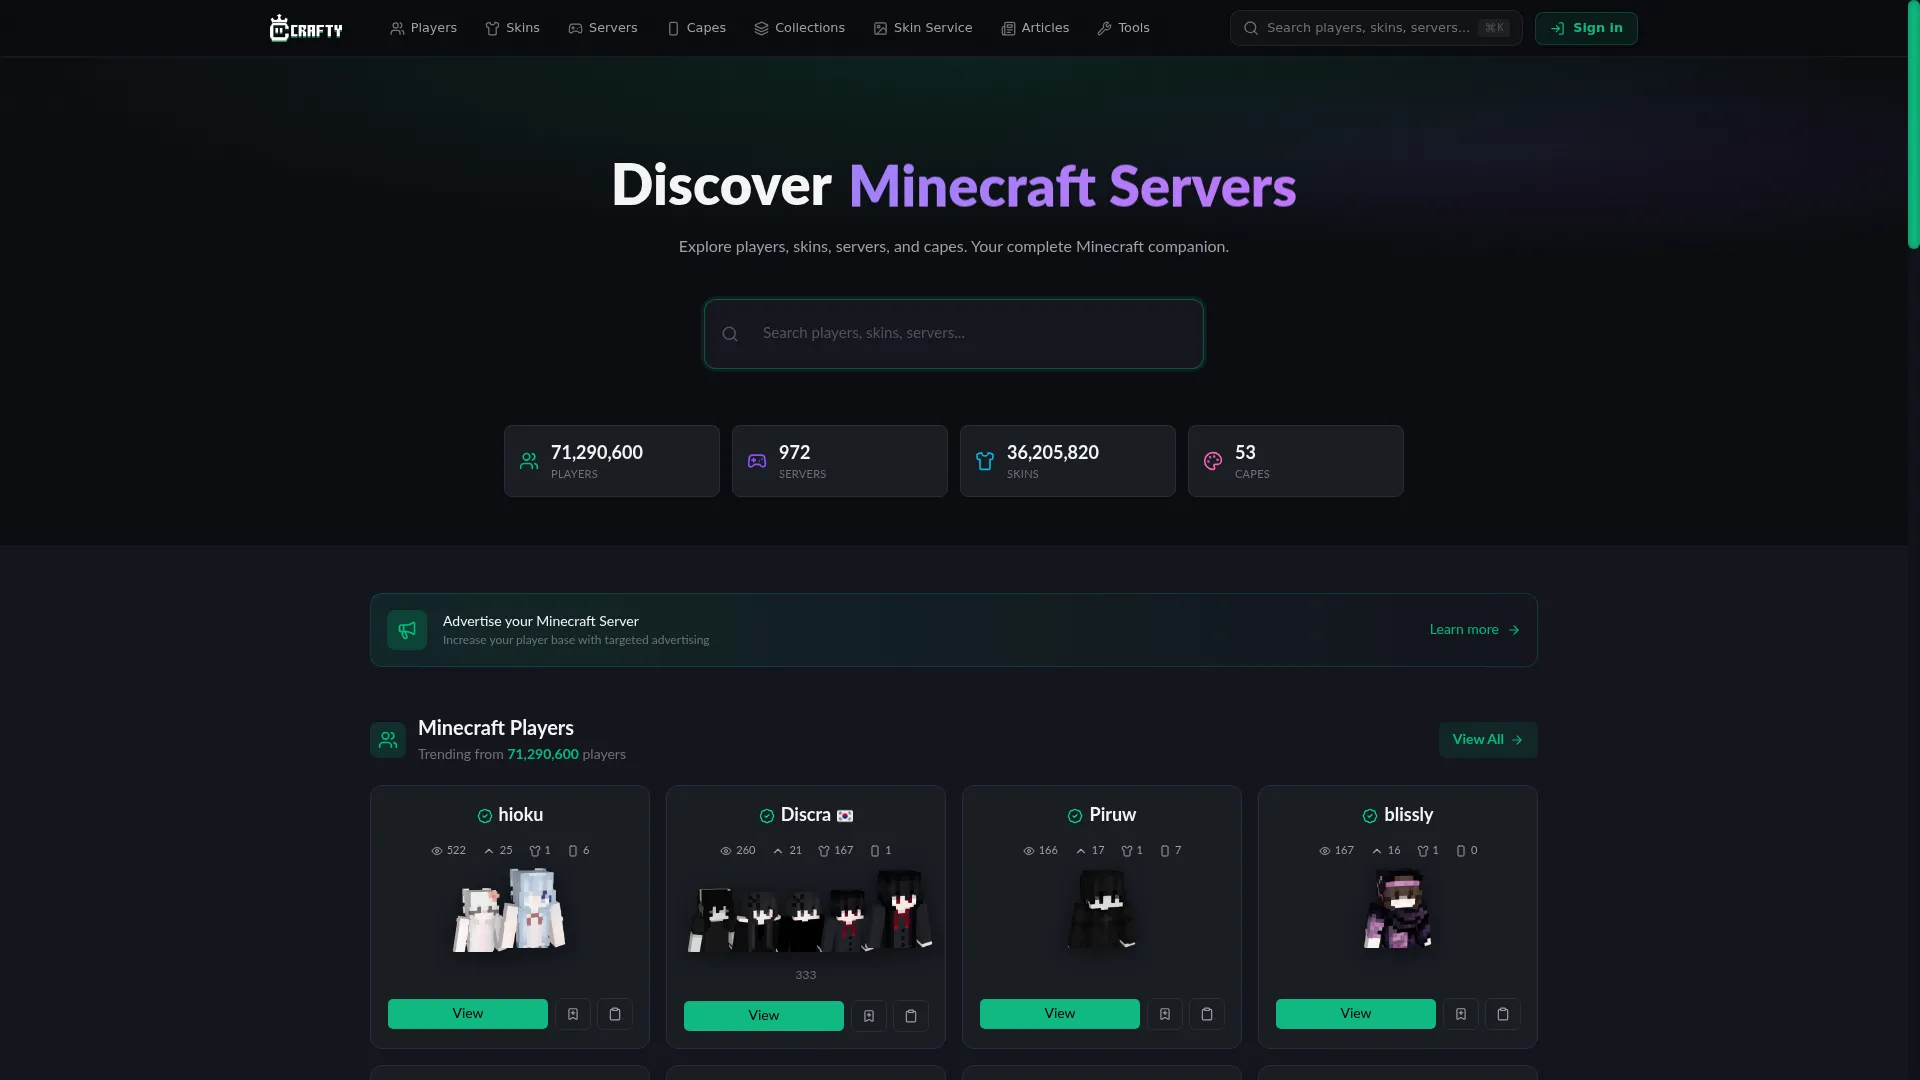Focus the main hero search field
This screenshot has height=1080, width=1920.
pyautogui.click(x=954, y=334)
